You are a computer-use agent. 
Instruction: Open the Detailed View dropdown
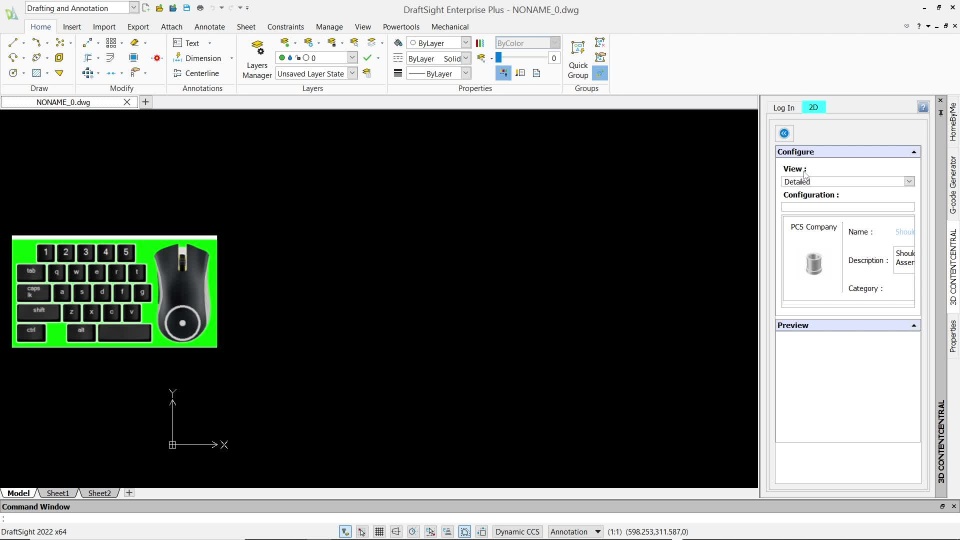click(909, 181)
